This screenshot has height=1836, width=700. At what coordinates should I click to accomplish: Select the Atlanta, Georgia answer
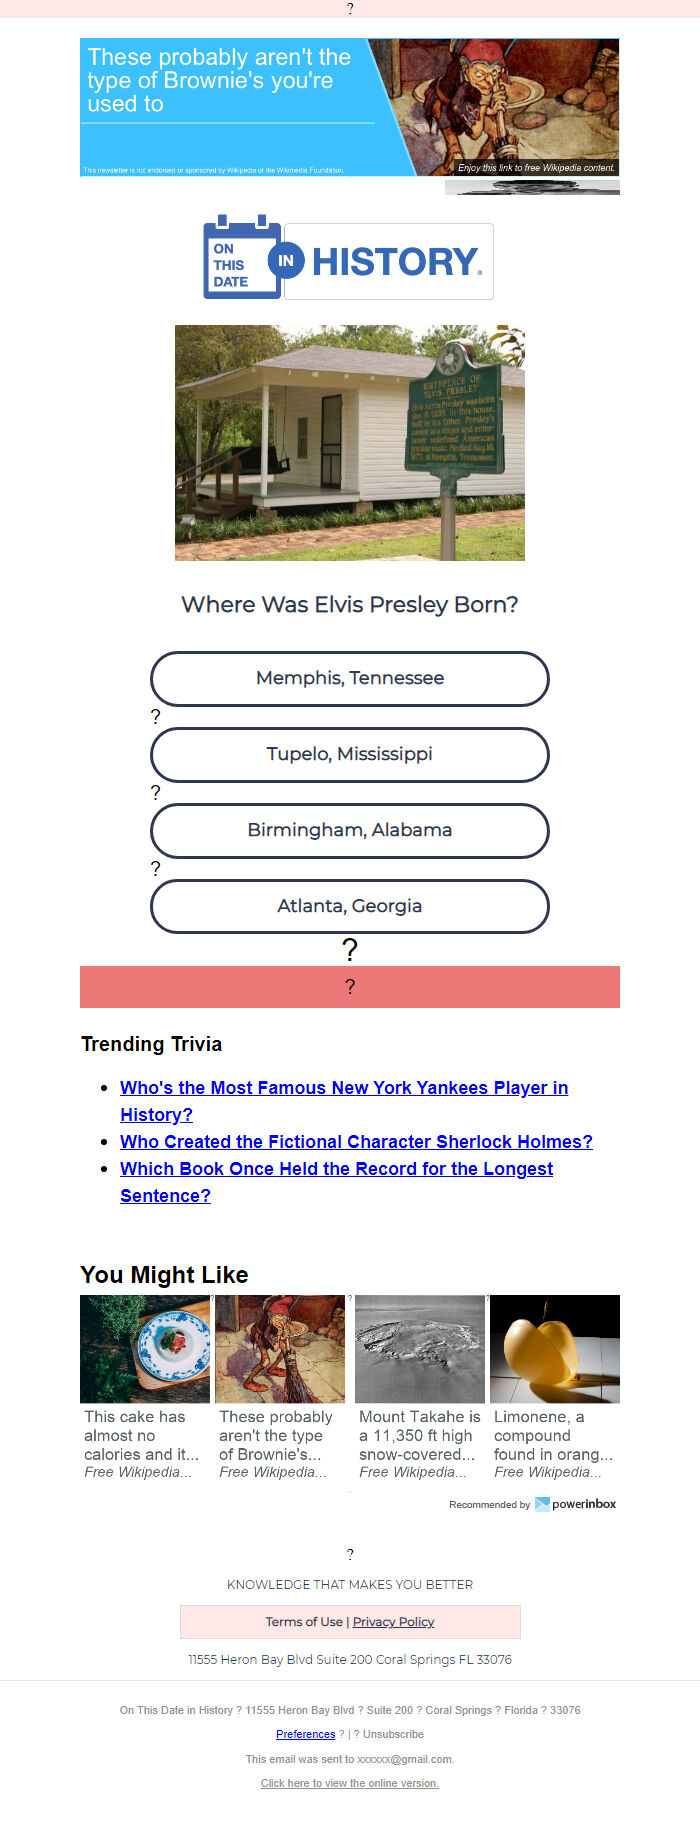(x=350, y=906)
